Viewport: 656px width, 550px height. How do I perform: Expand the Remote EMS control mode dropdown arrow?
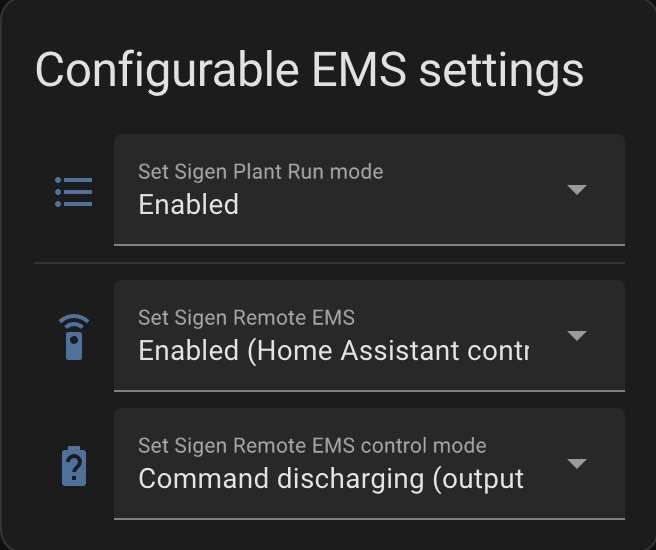pos(577,463)
